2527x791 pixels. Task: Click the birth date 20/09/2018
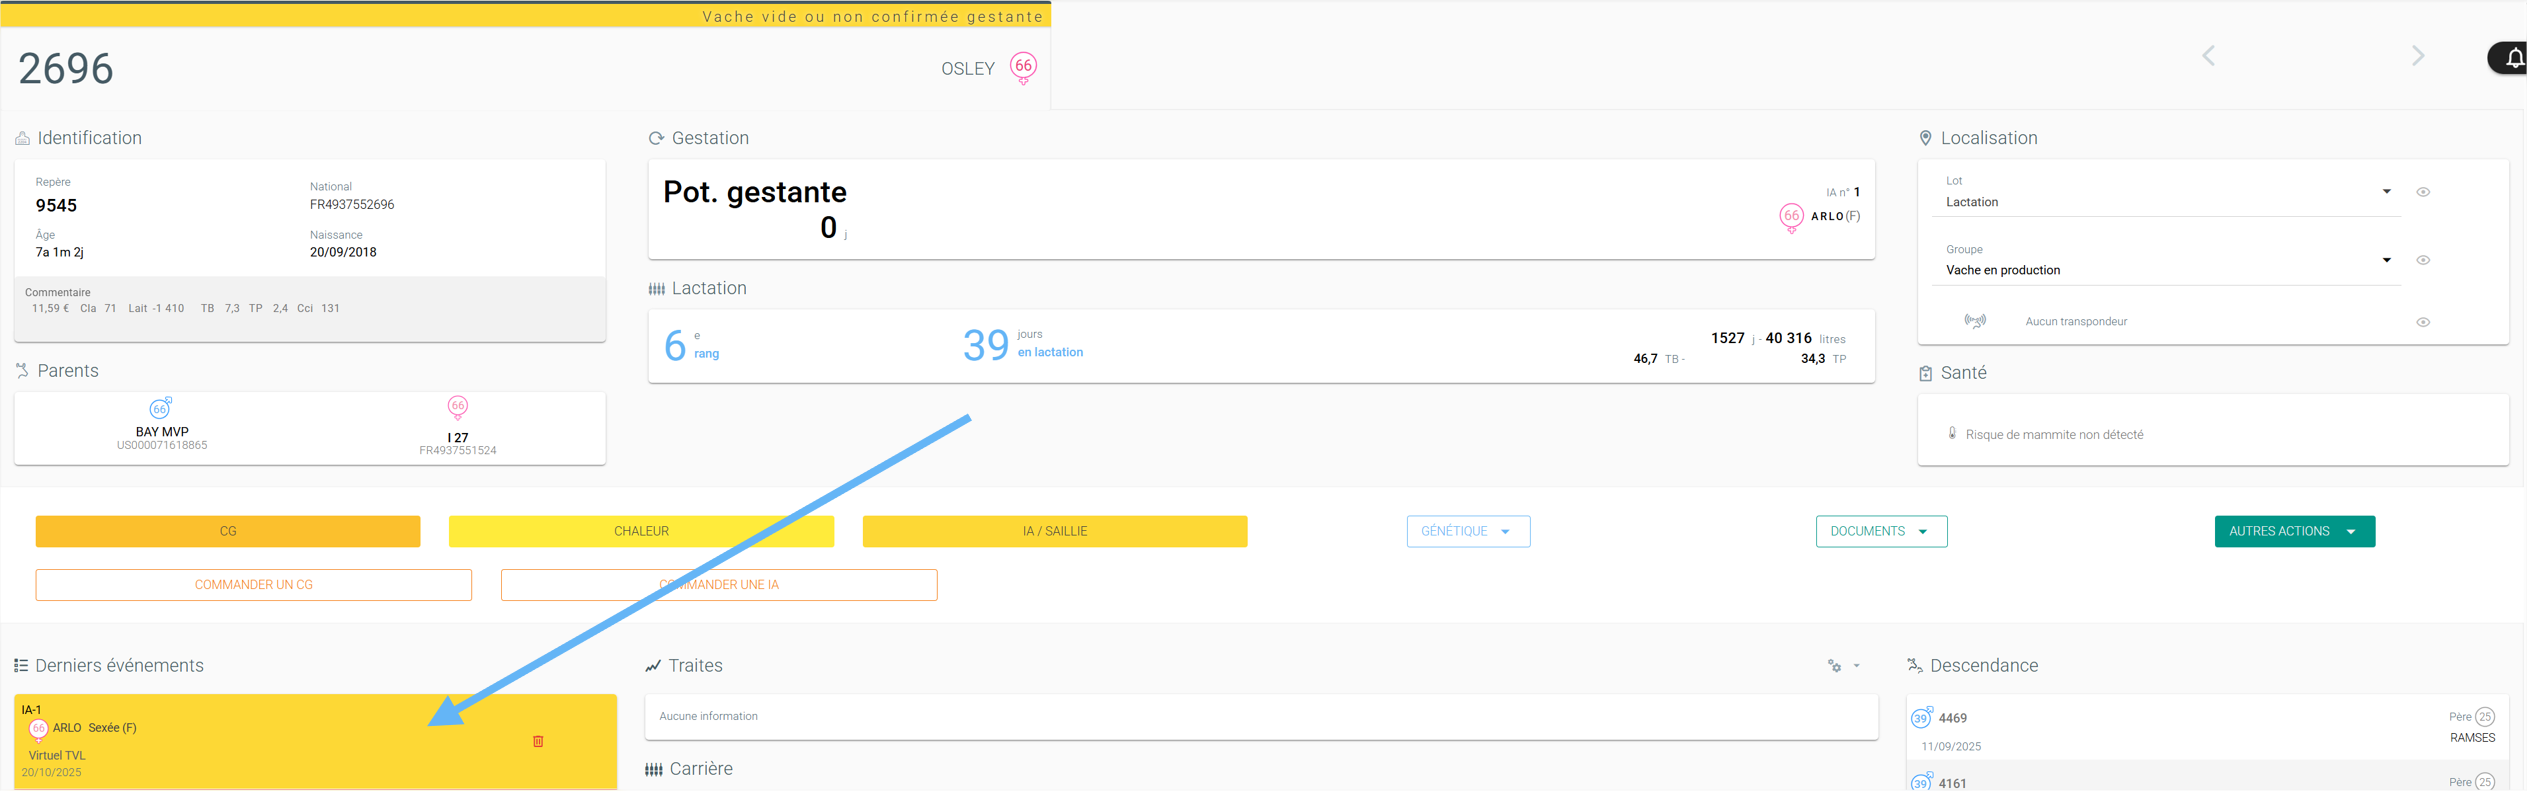343,253
